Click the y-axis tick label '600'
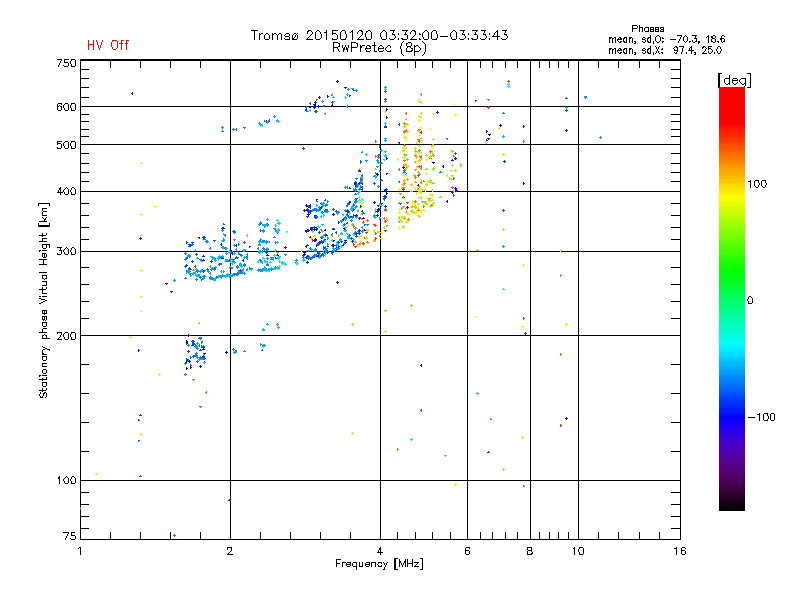 66,107
